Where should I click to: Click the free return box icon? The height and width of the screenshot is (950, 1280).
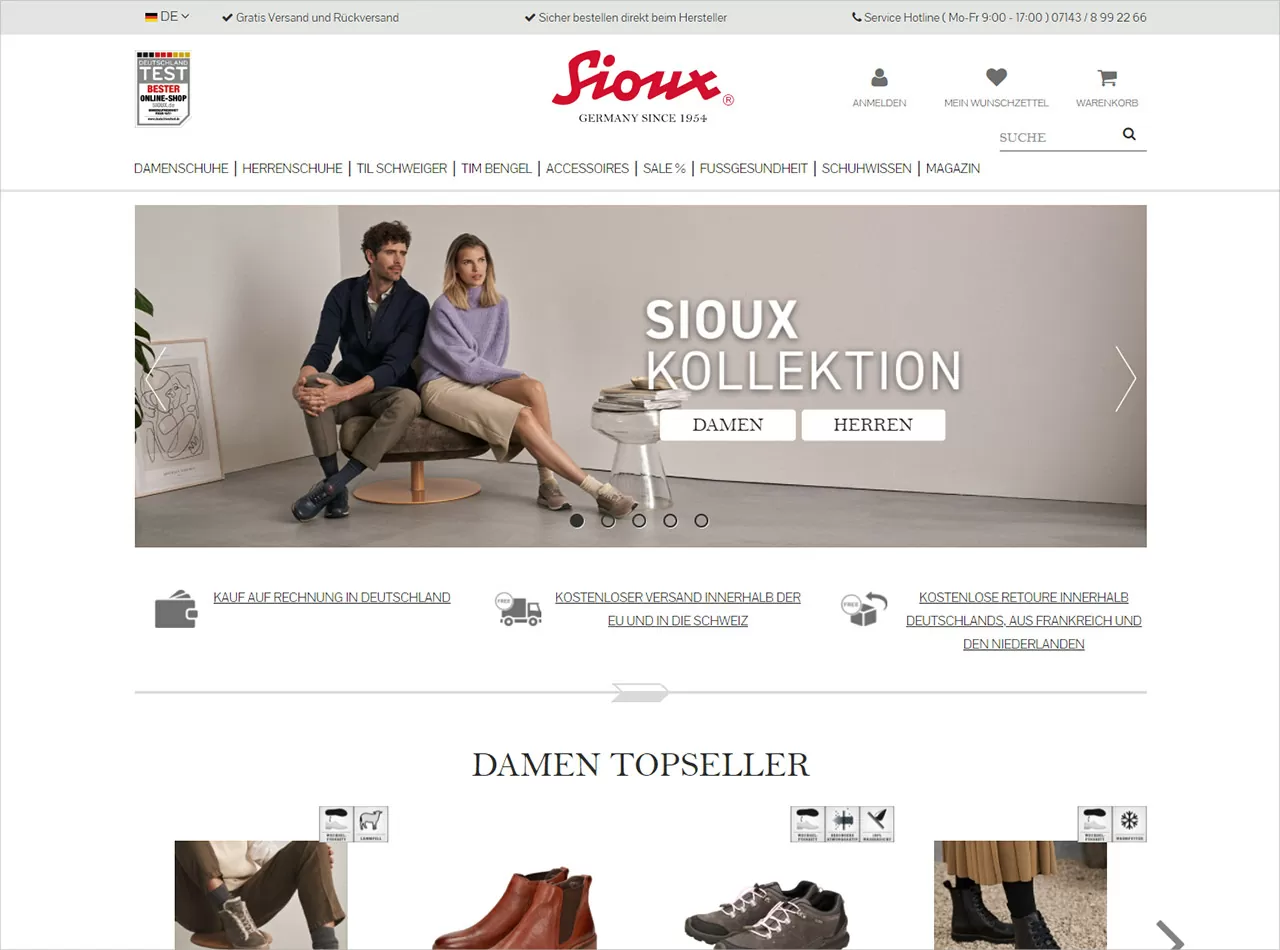[864, 609]
